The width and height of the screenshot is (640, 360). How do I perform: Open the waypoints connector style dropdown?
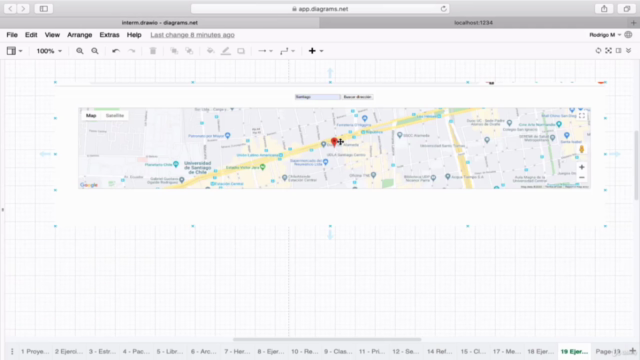point(287,51)
